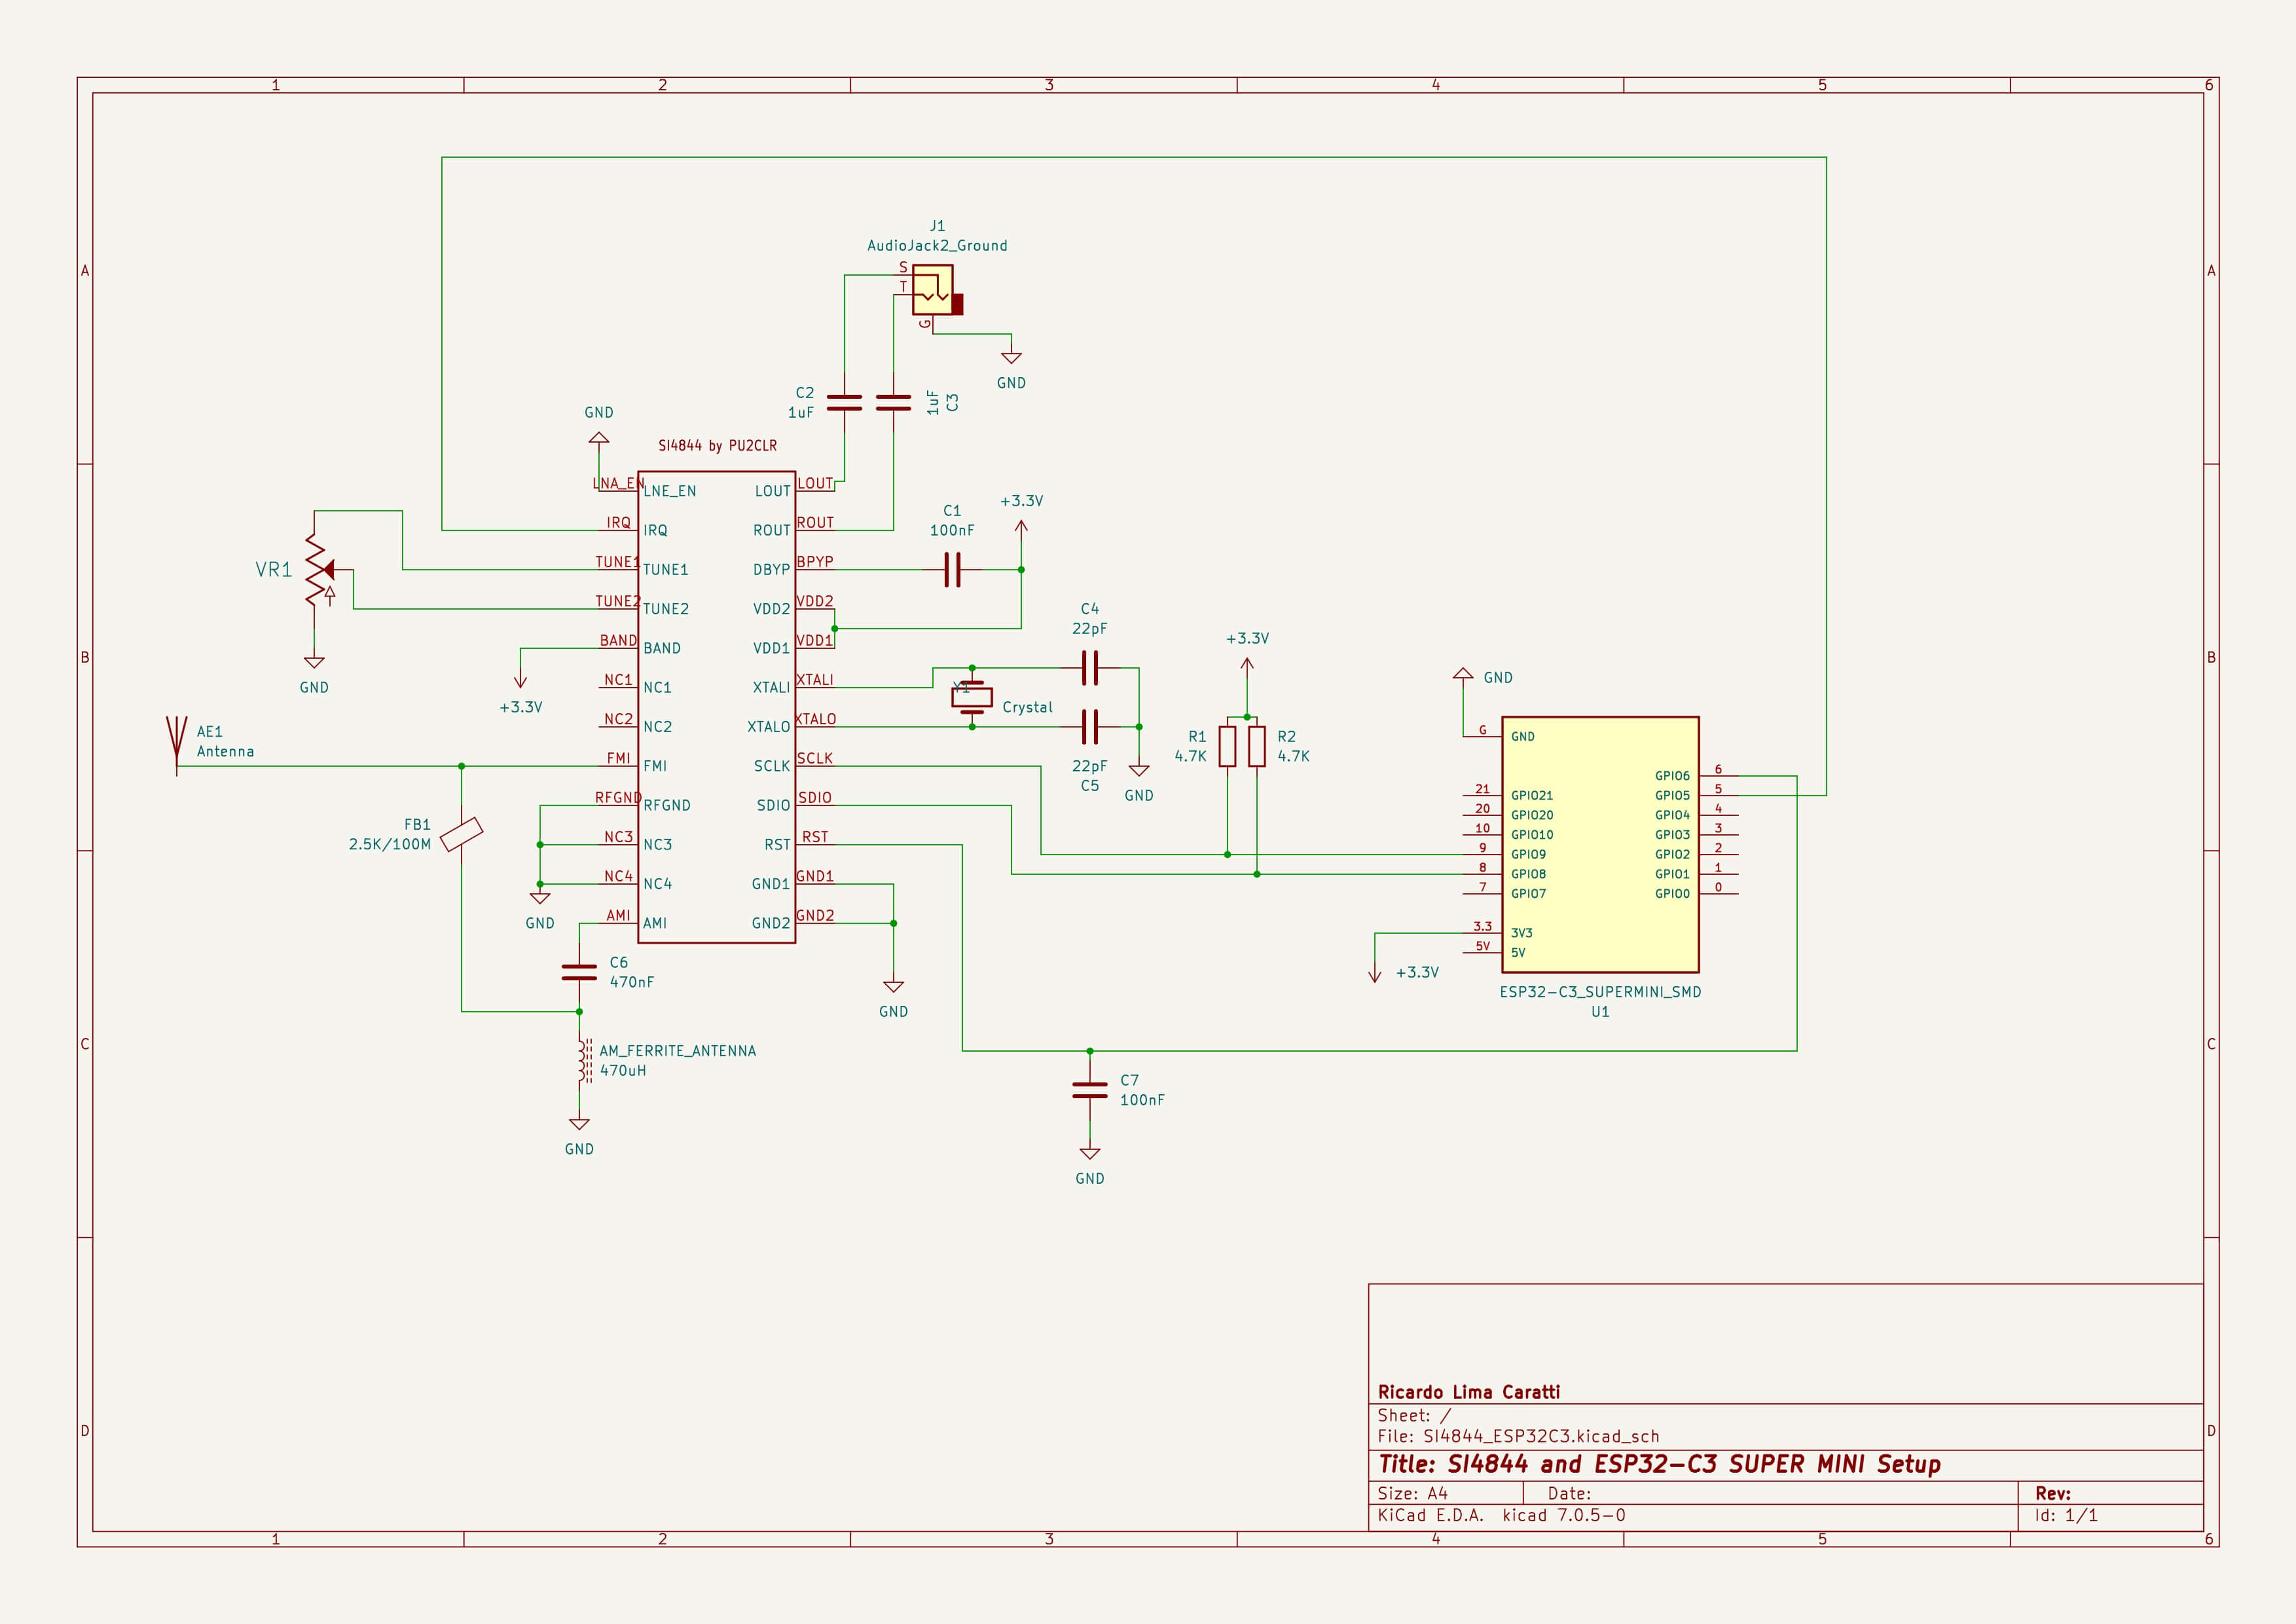The width and height of the screenshot is (2296, 1624).
Task: Click the 'Date:' field in title block
Action: pos(1569,1493)
